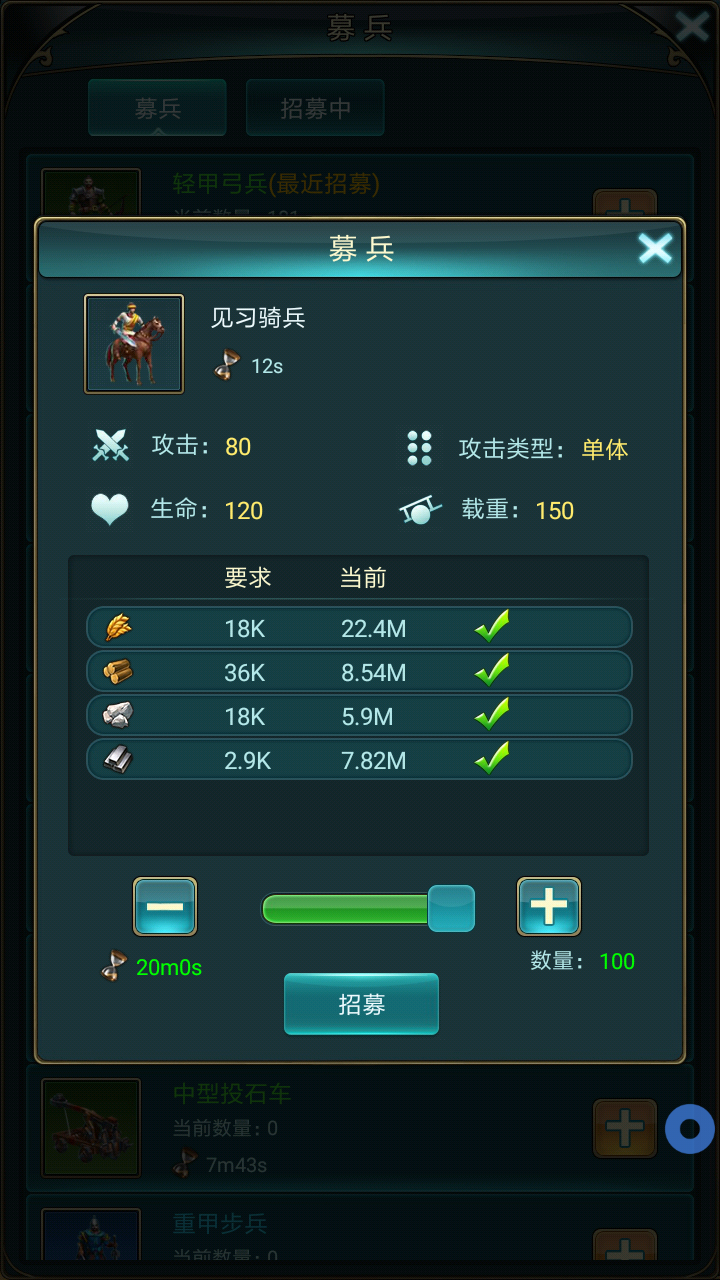The height and width of the screenshot is (1280, 720).
Task: Click the wheat food resource icon
Action: (118, 628)
